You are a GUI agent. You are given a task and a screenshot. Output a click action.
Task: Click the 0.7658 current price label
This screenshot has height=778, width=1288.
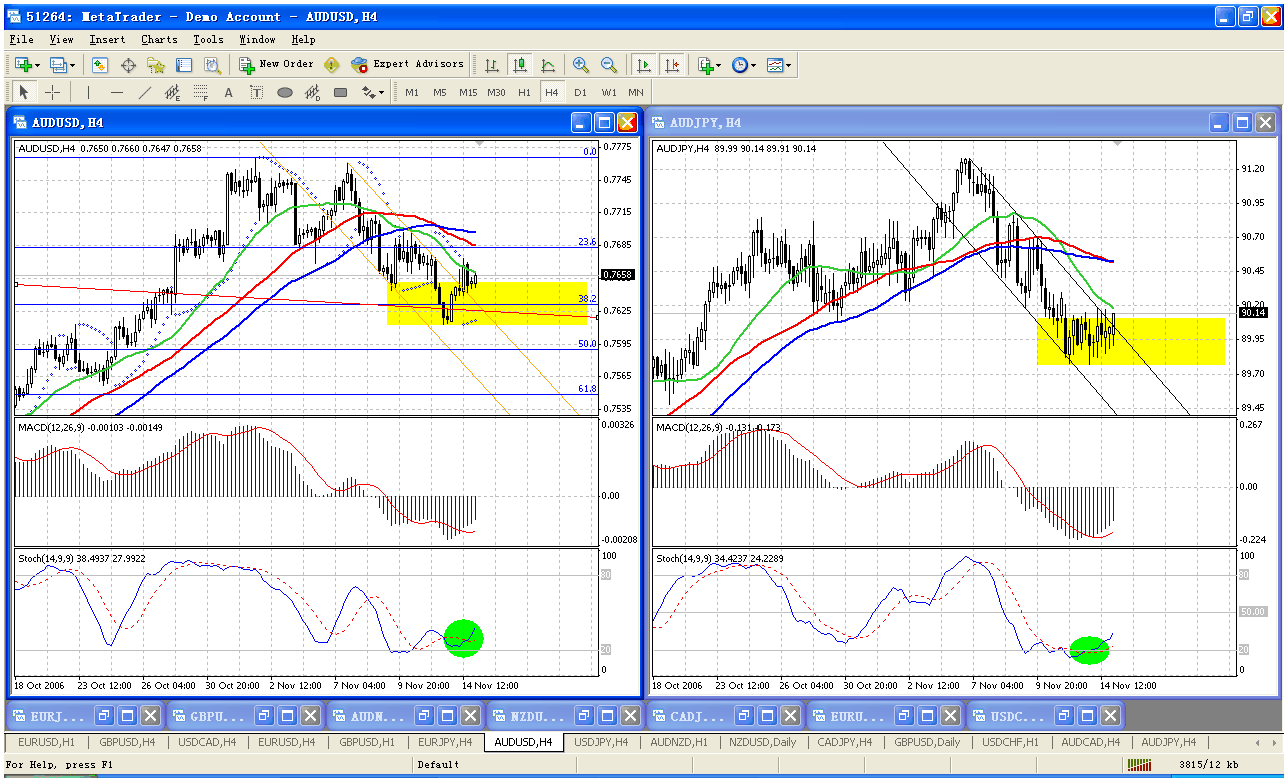point(618,274)
